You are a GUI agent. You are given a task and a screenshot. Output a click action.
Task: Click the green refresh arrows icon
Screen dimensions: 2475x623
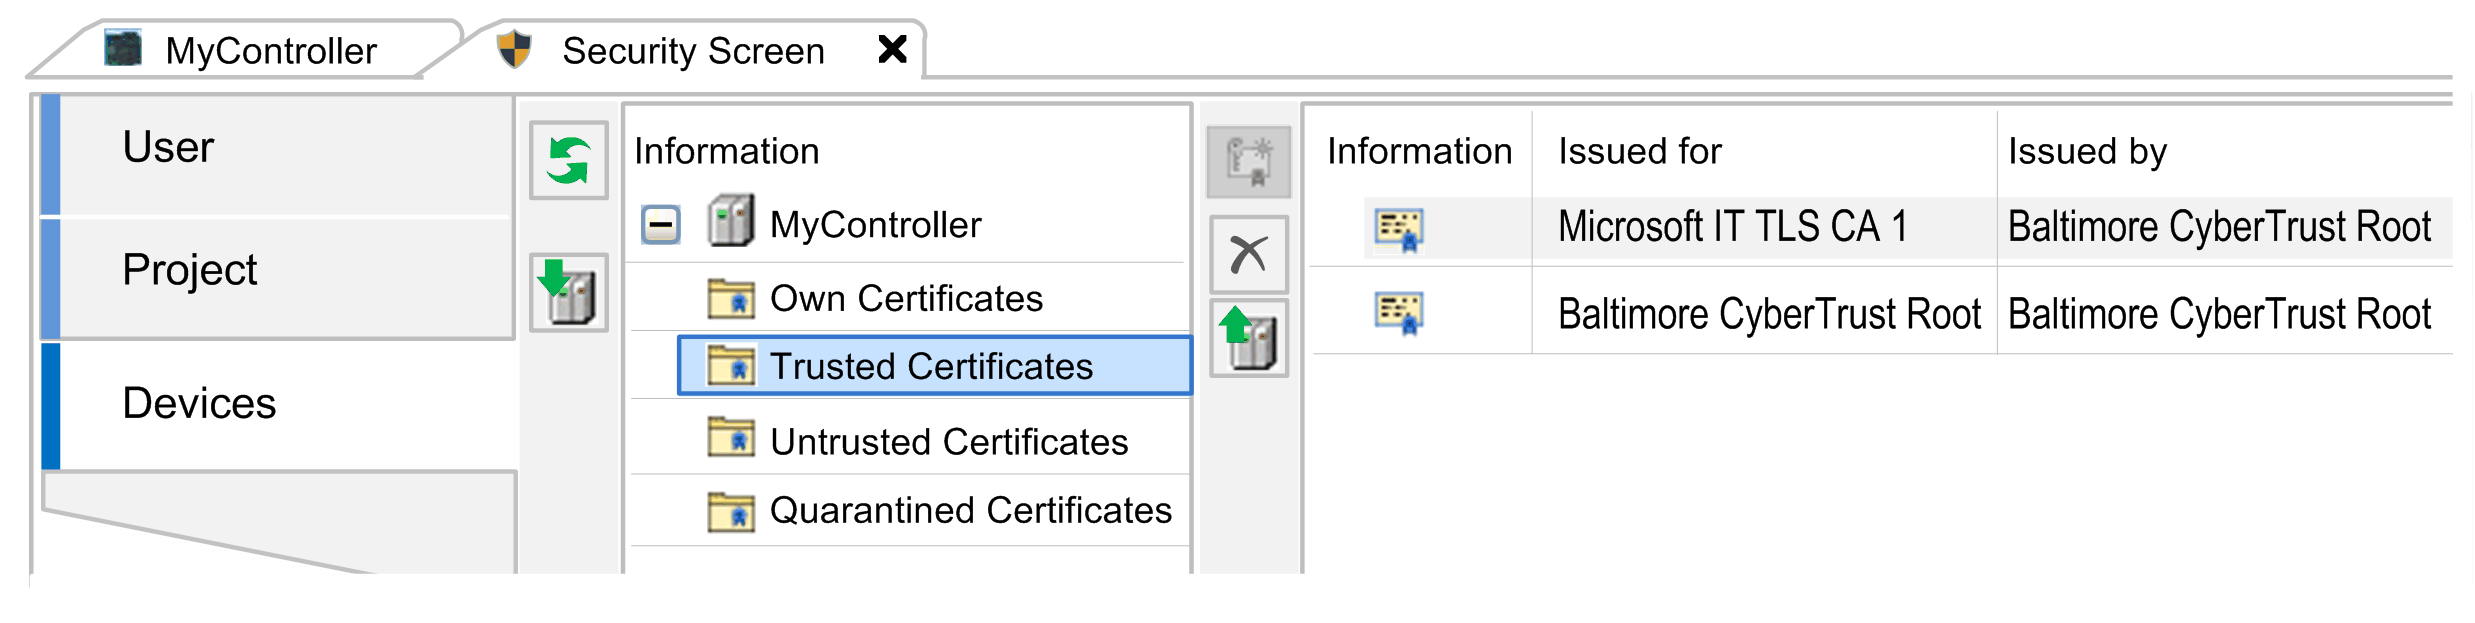568,161
